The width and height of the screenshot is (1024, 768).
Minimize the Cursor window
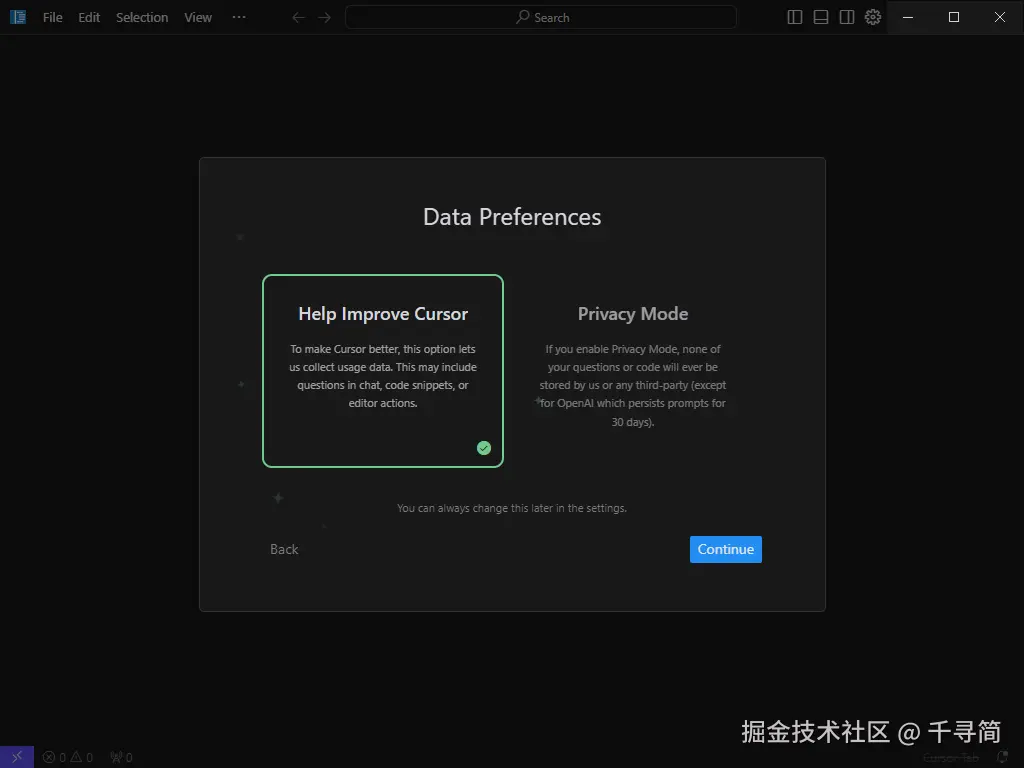click(908, 18)
